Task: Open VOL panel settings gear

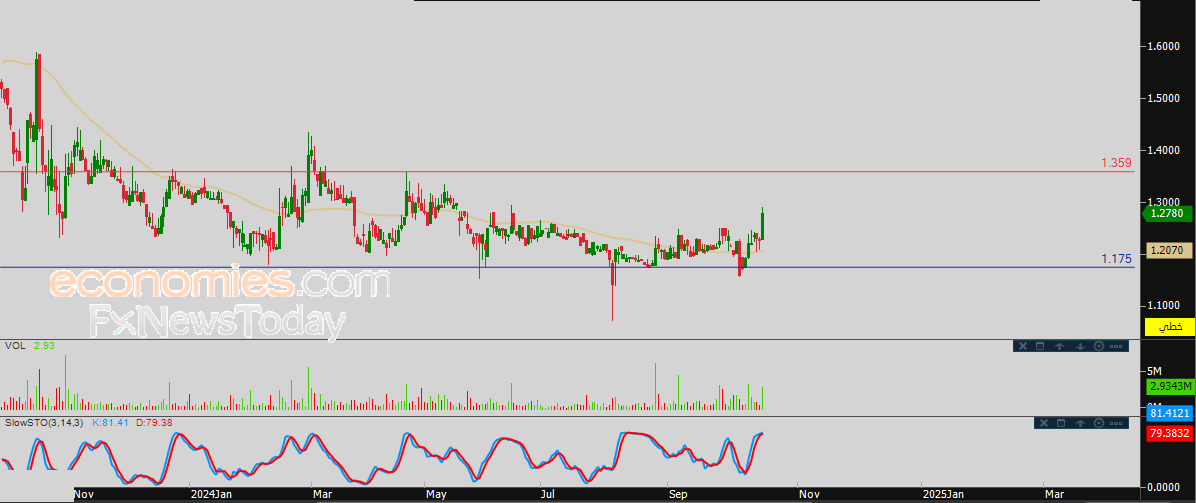Action: [x=1098, y=347]
